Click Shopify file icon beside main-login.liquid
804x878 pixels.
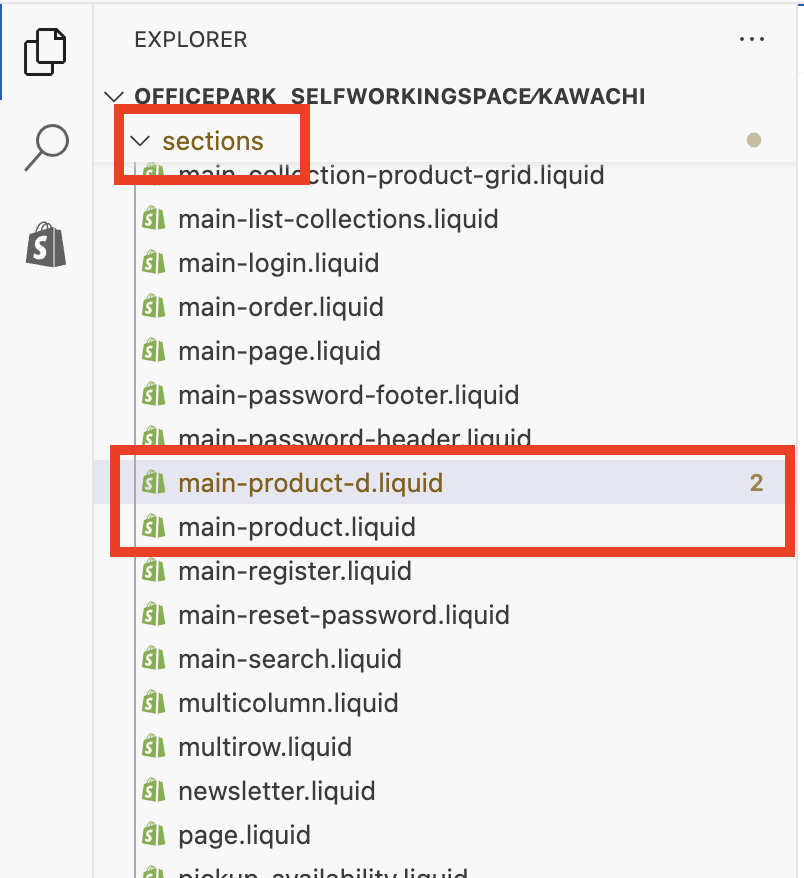coord(153,263)
